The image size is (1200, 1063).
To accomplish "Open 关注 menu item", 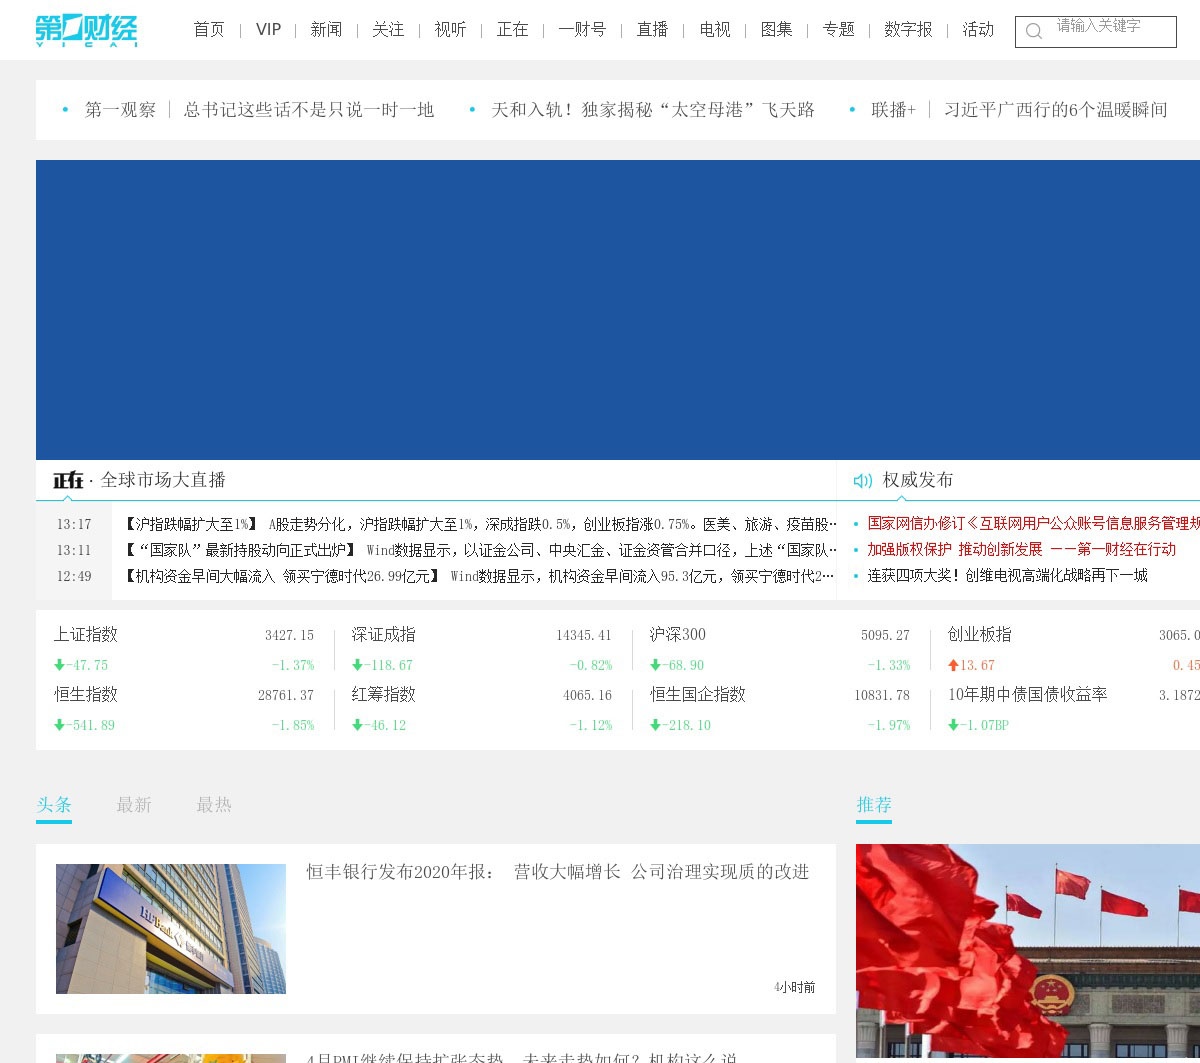I will pos(388,30).
